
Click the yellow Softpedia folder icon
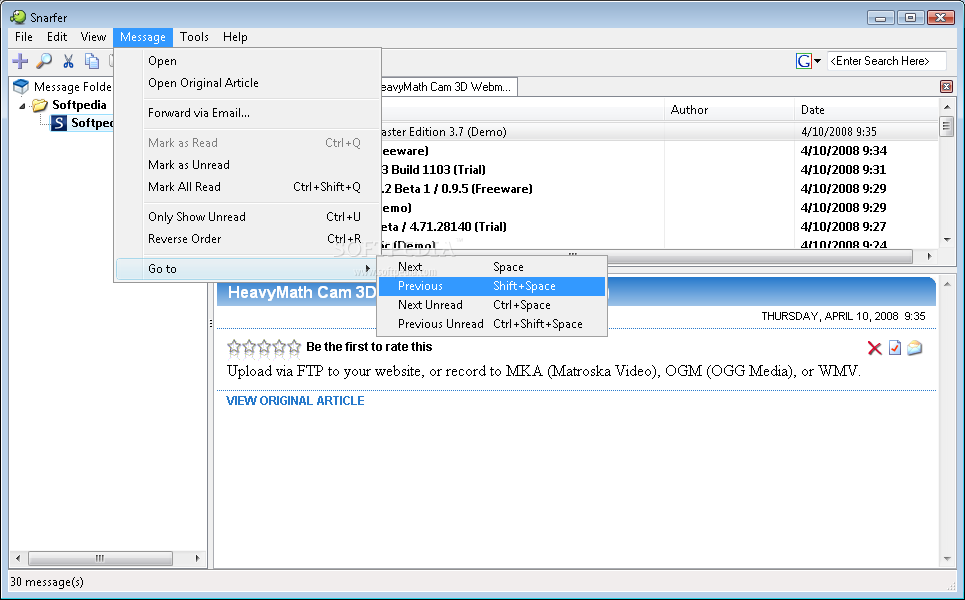click(x=40, y=105)
